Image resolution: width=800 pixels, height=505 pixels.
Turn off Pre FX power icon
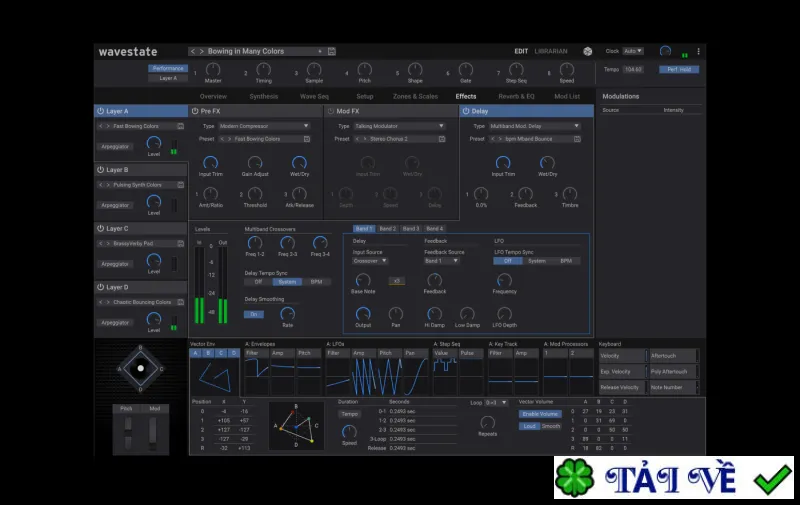(x=195, y=111)
